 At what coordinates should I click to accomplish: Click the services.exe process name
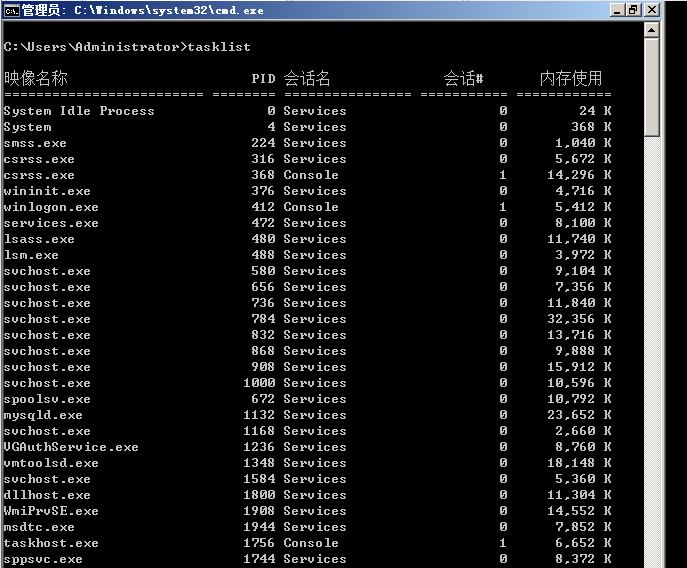point(51,223)
